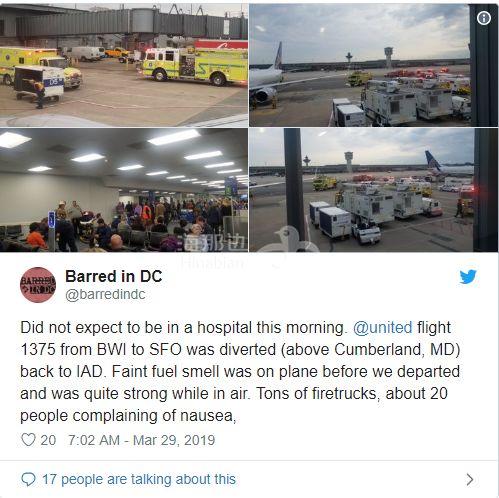Like the tweet with the heart icon
Image resolution: width=499 pixels, height=498 pixels.
click(x=28, y=440)
